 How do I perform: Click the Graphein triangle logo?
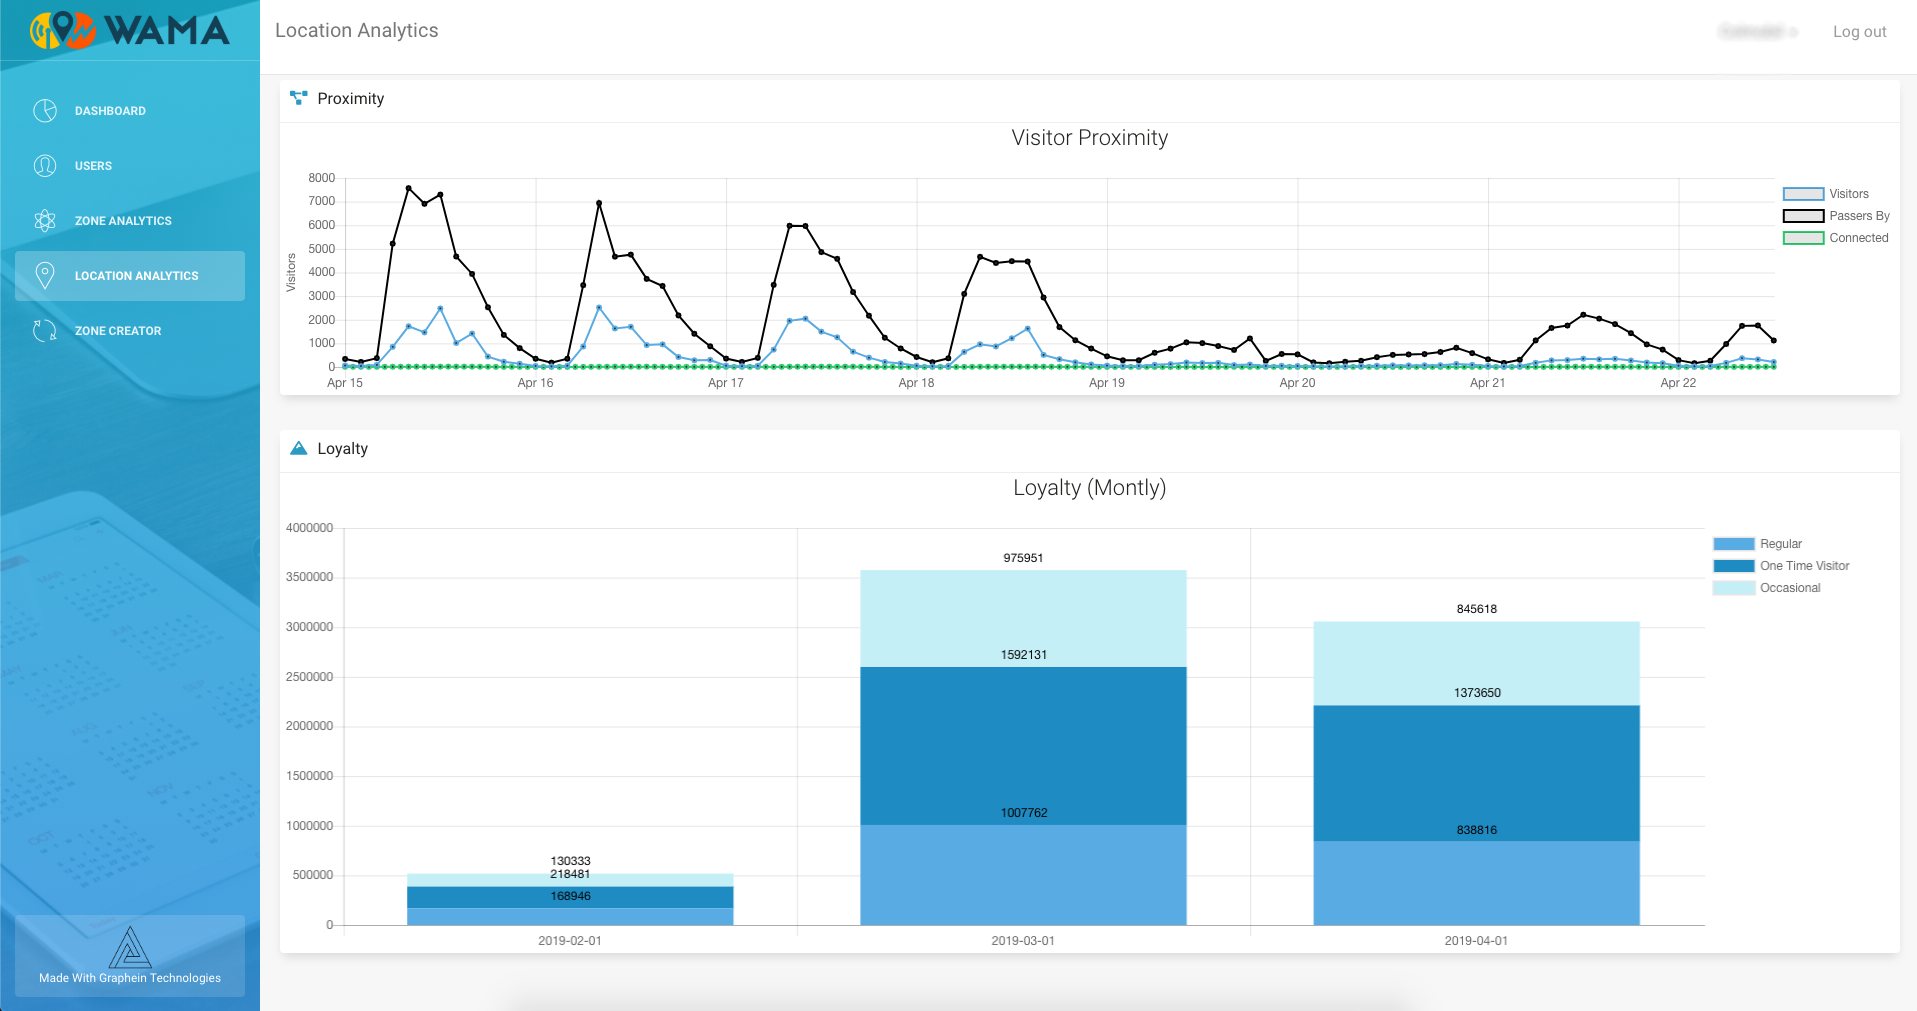coord(130,947)
